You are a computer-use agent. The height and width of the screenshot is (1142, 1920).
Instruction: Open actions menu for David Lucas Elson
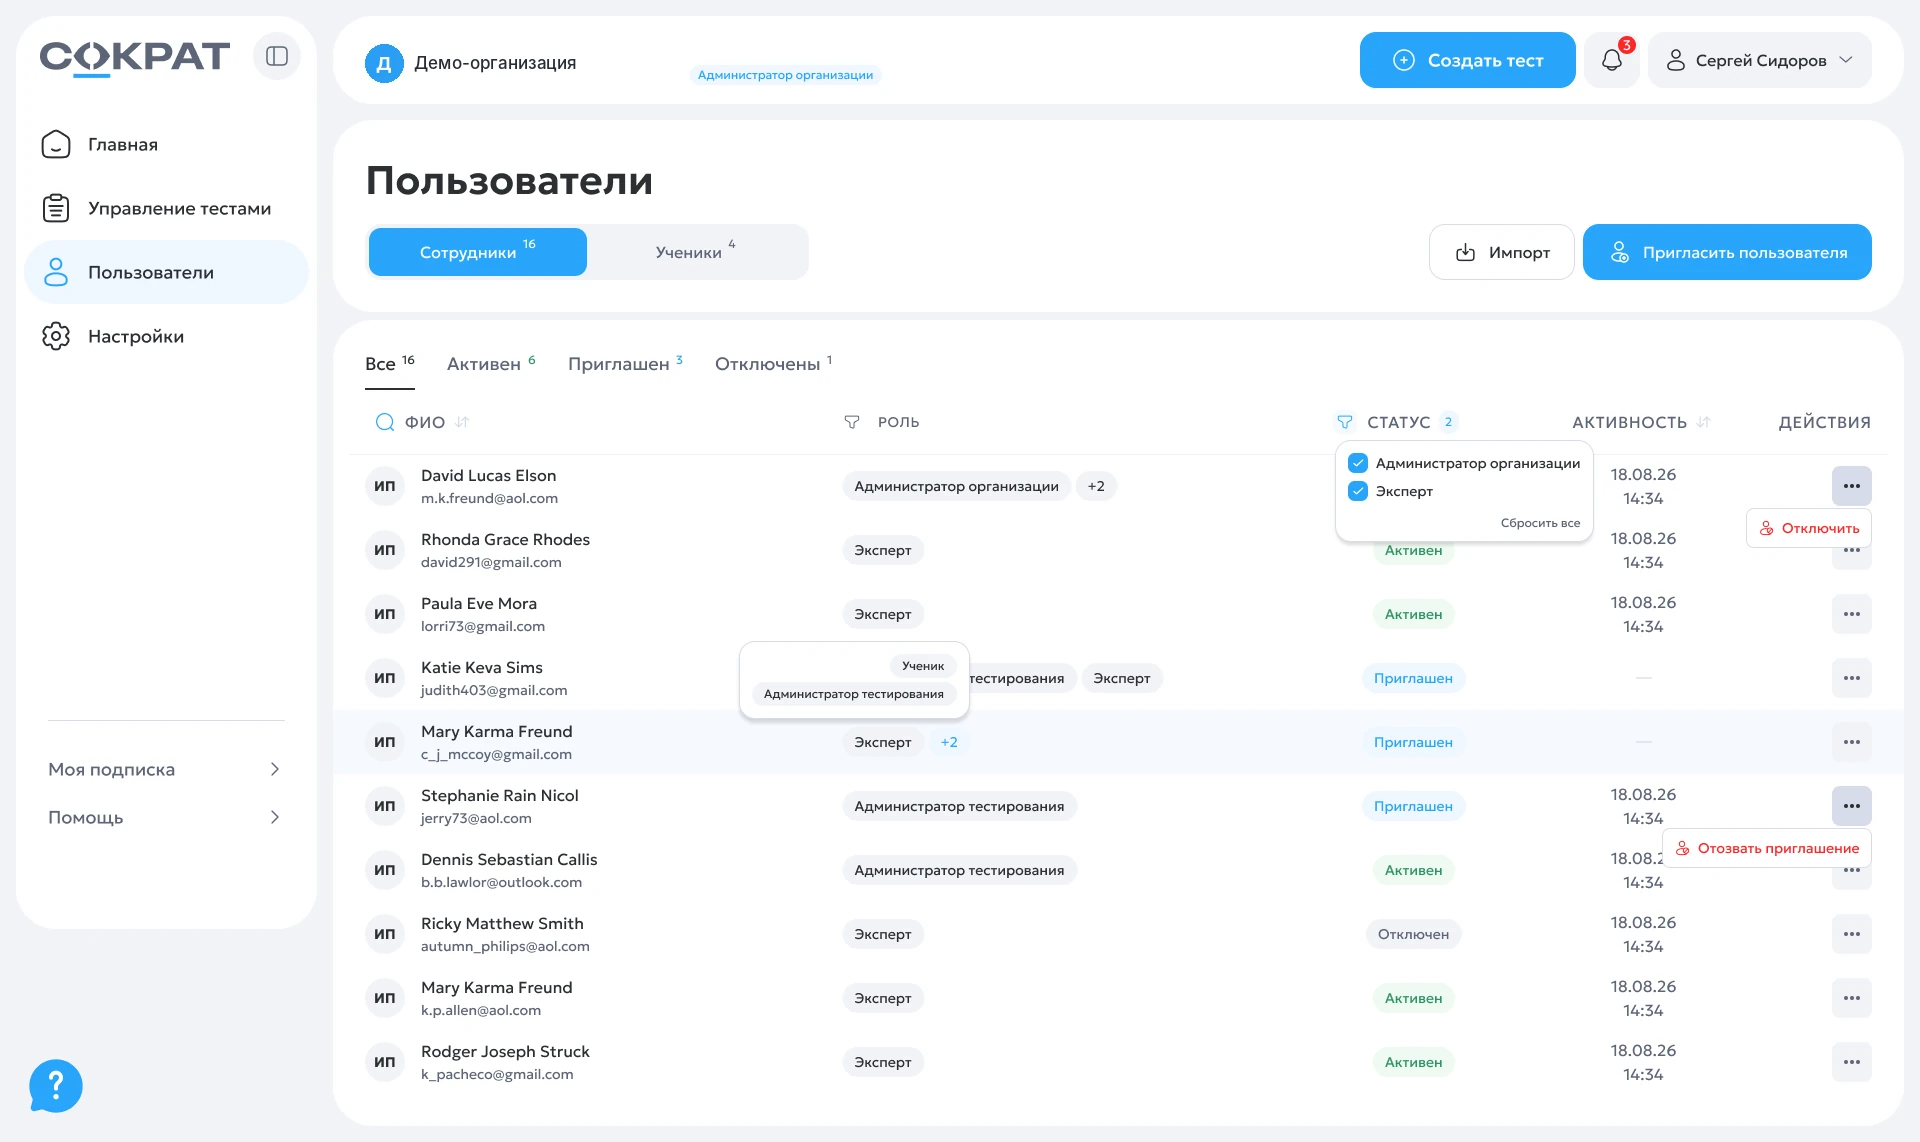tap(1852, 486)
